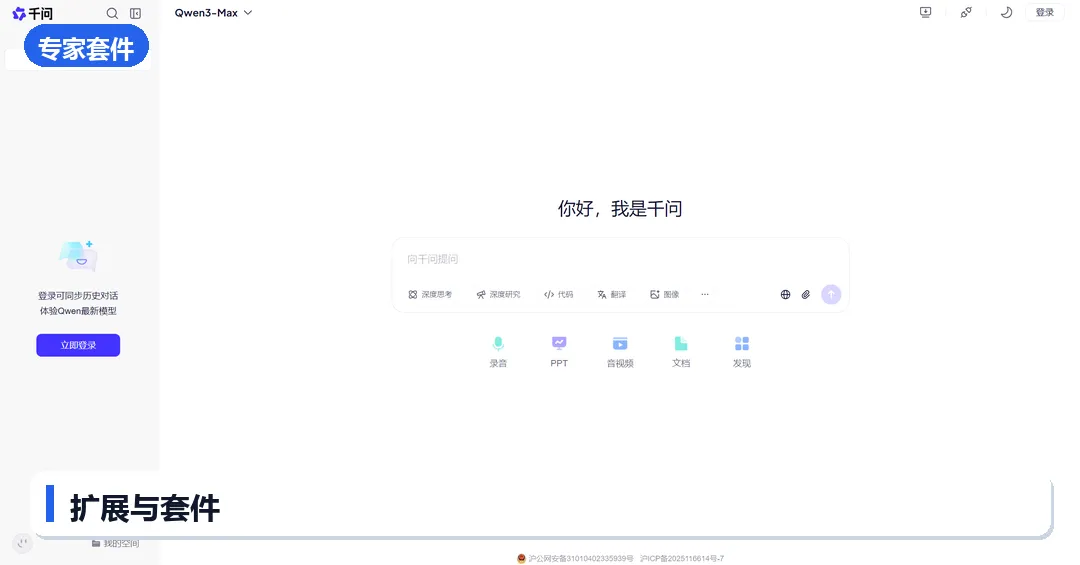Open the 发现 feature

(742, 351)
